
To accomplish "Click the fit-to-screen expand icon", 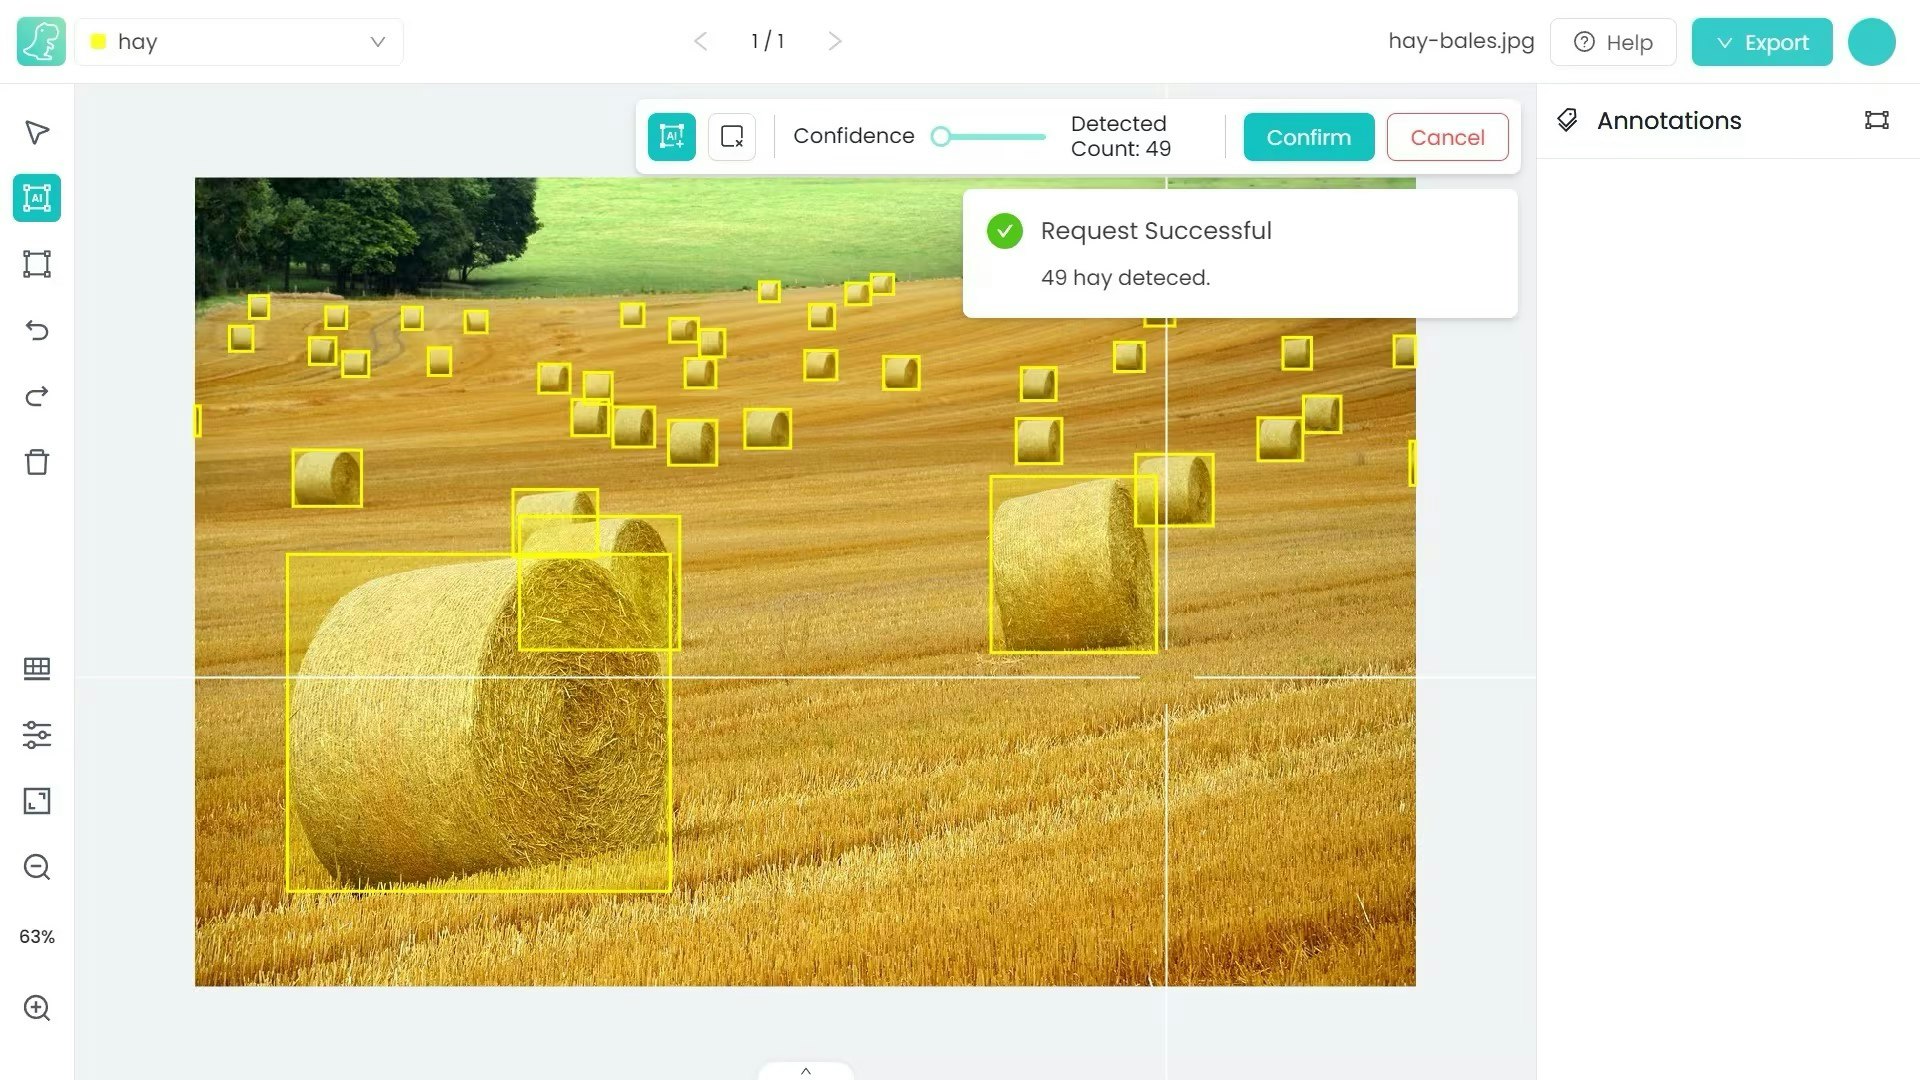I will 37,801.
